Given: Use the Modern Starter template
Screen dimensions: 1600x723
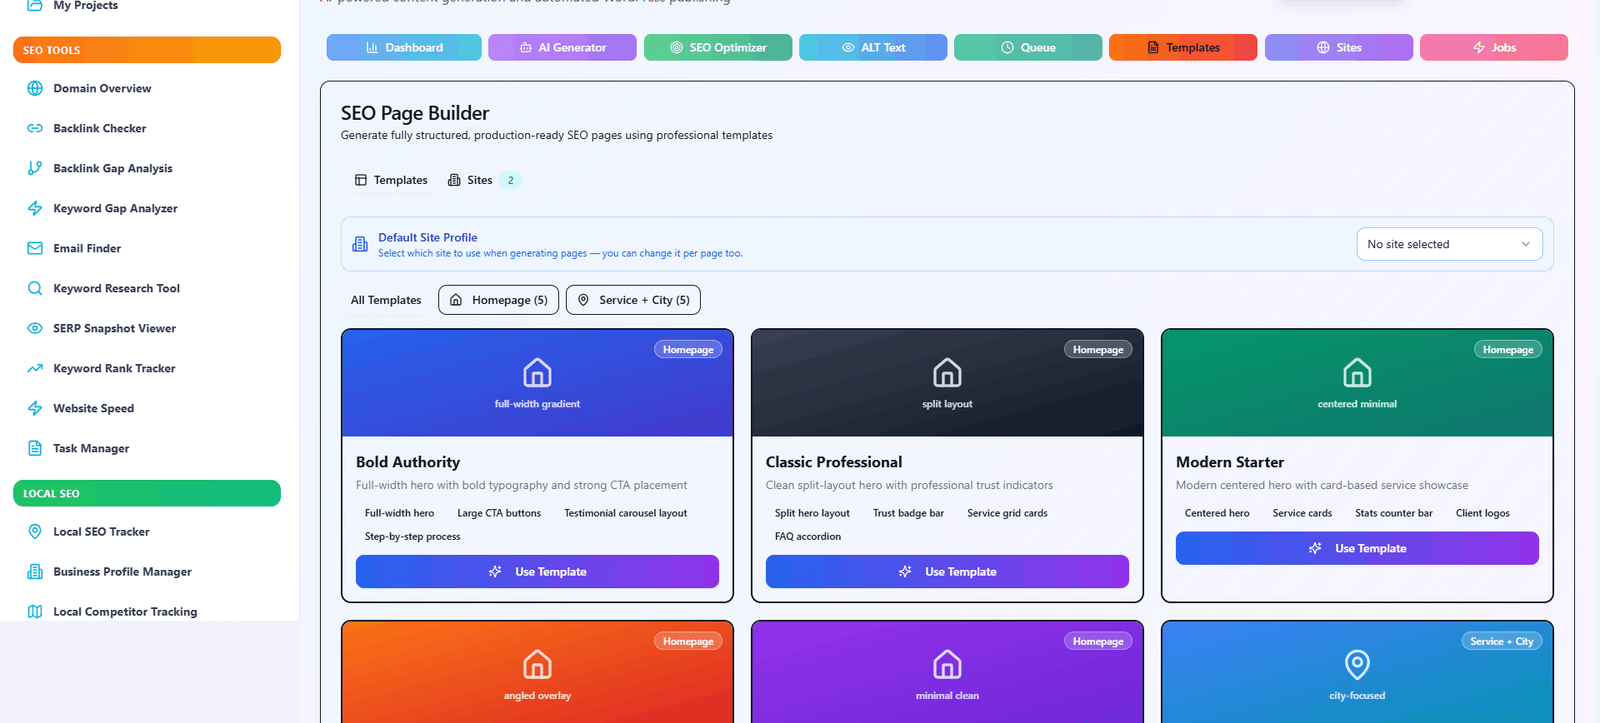Looking at the screenshot, I should pyautogui.click(x=1357, y=548).
